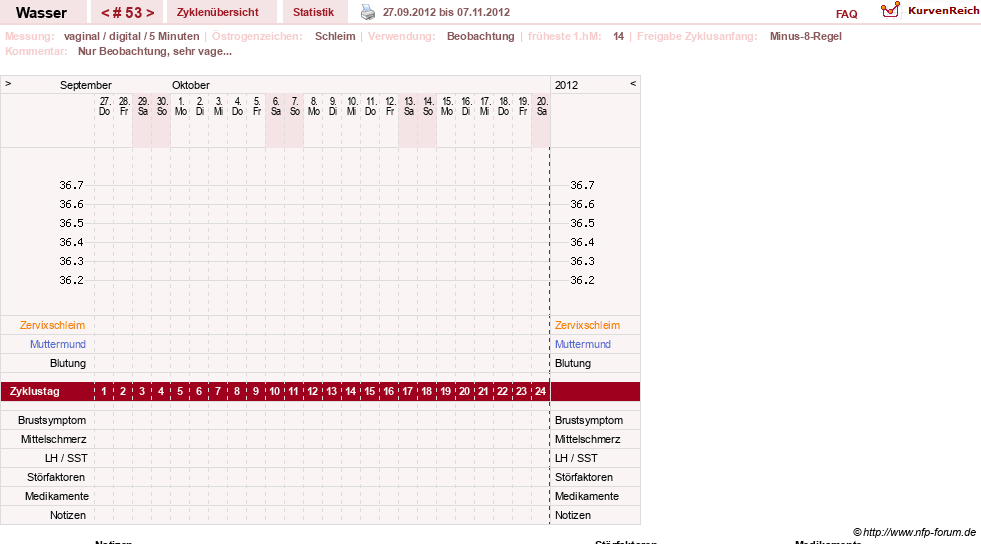Click the left Notizen row label

pyautogui.click(x=68, y=515)
